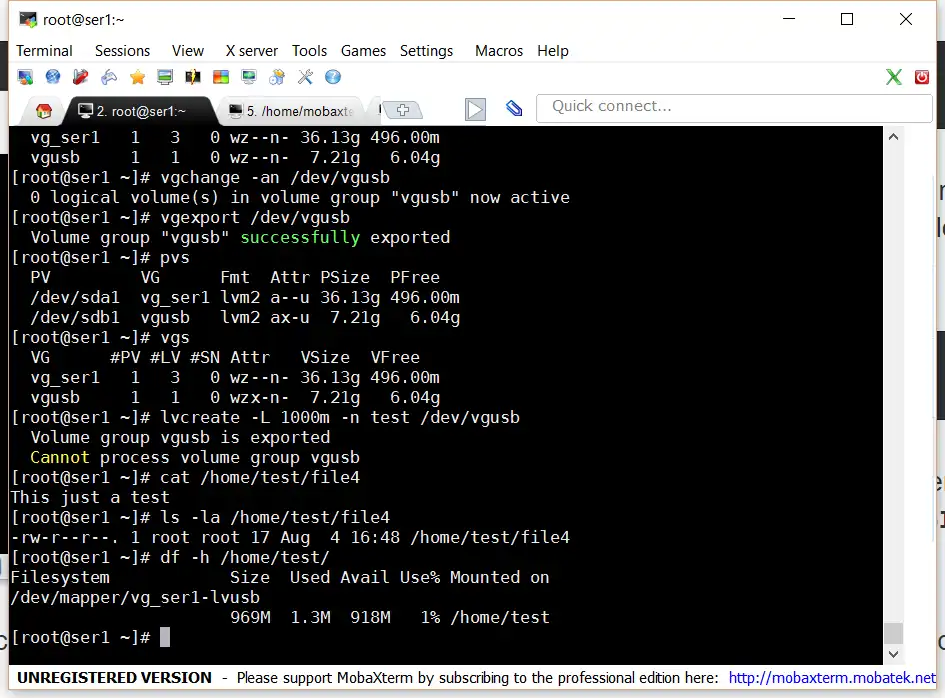Open Settings wrench and screwdriver icon
Image resolution: width=945 pixels, height=698 pixels.
click(305, 77)
